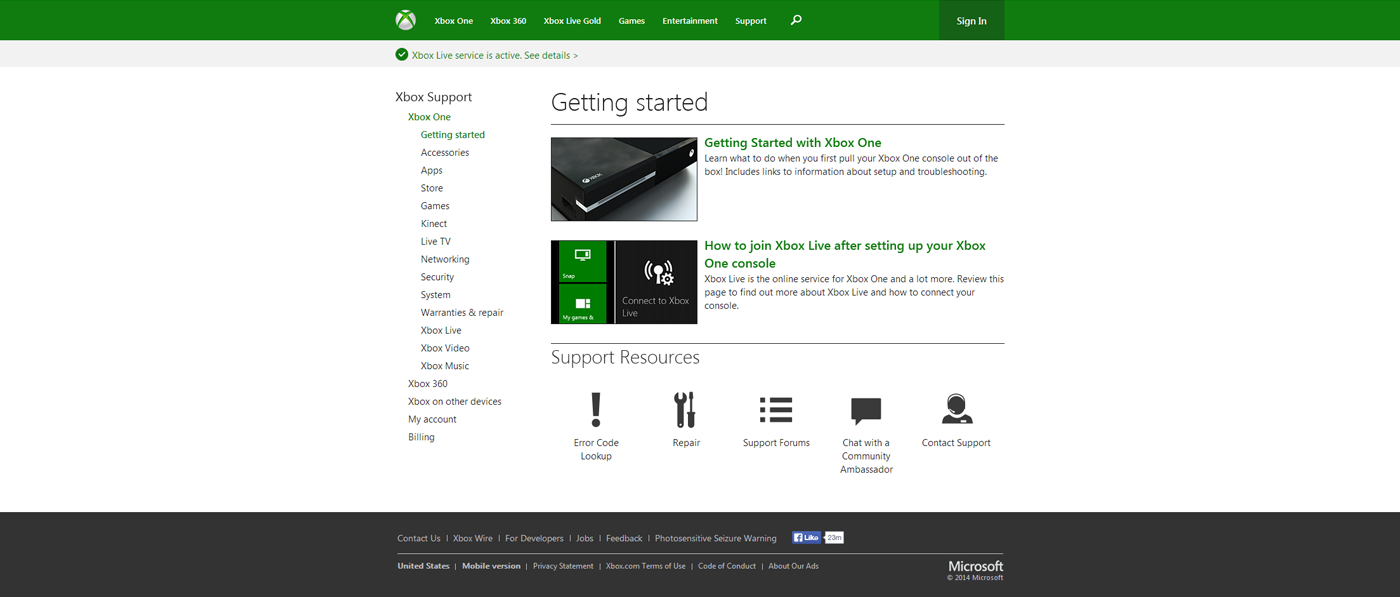Open the Code of Conduct link
1400x597 pixels.
click(727, 566)
